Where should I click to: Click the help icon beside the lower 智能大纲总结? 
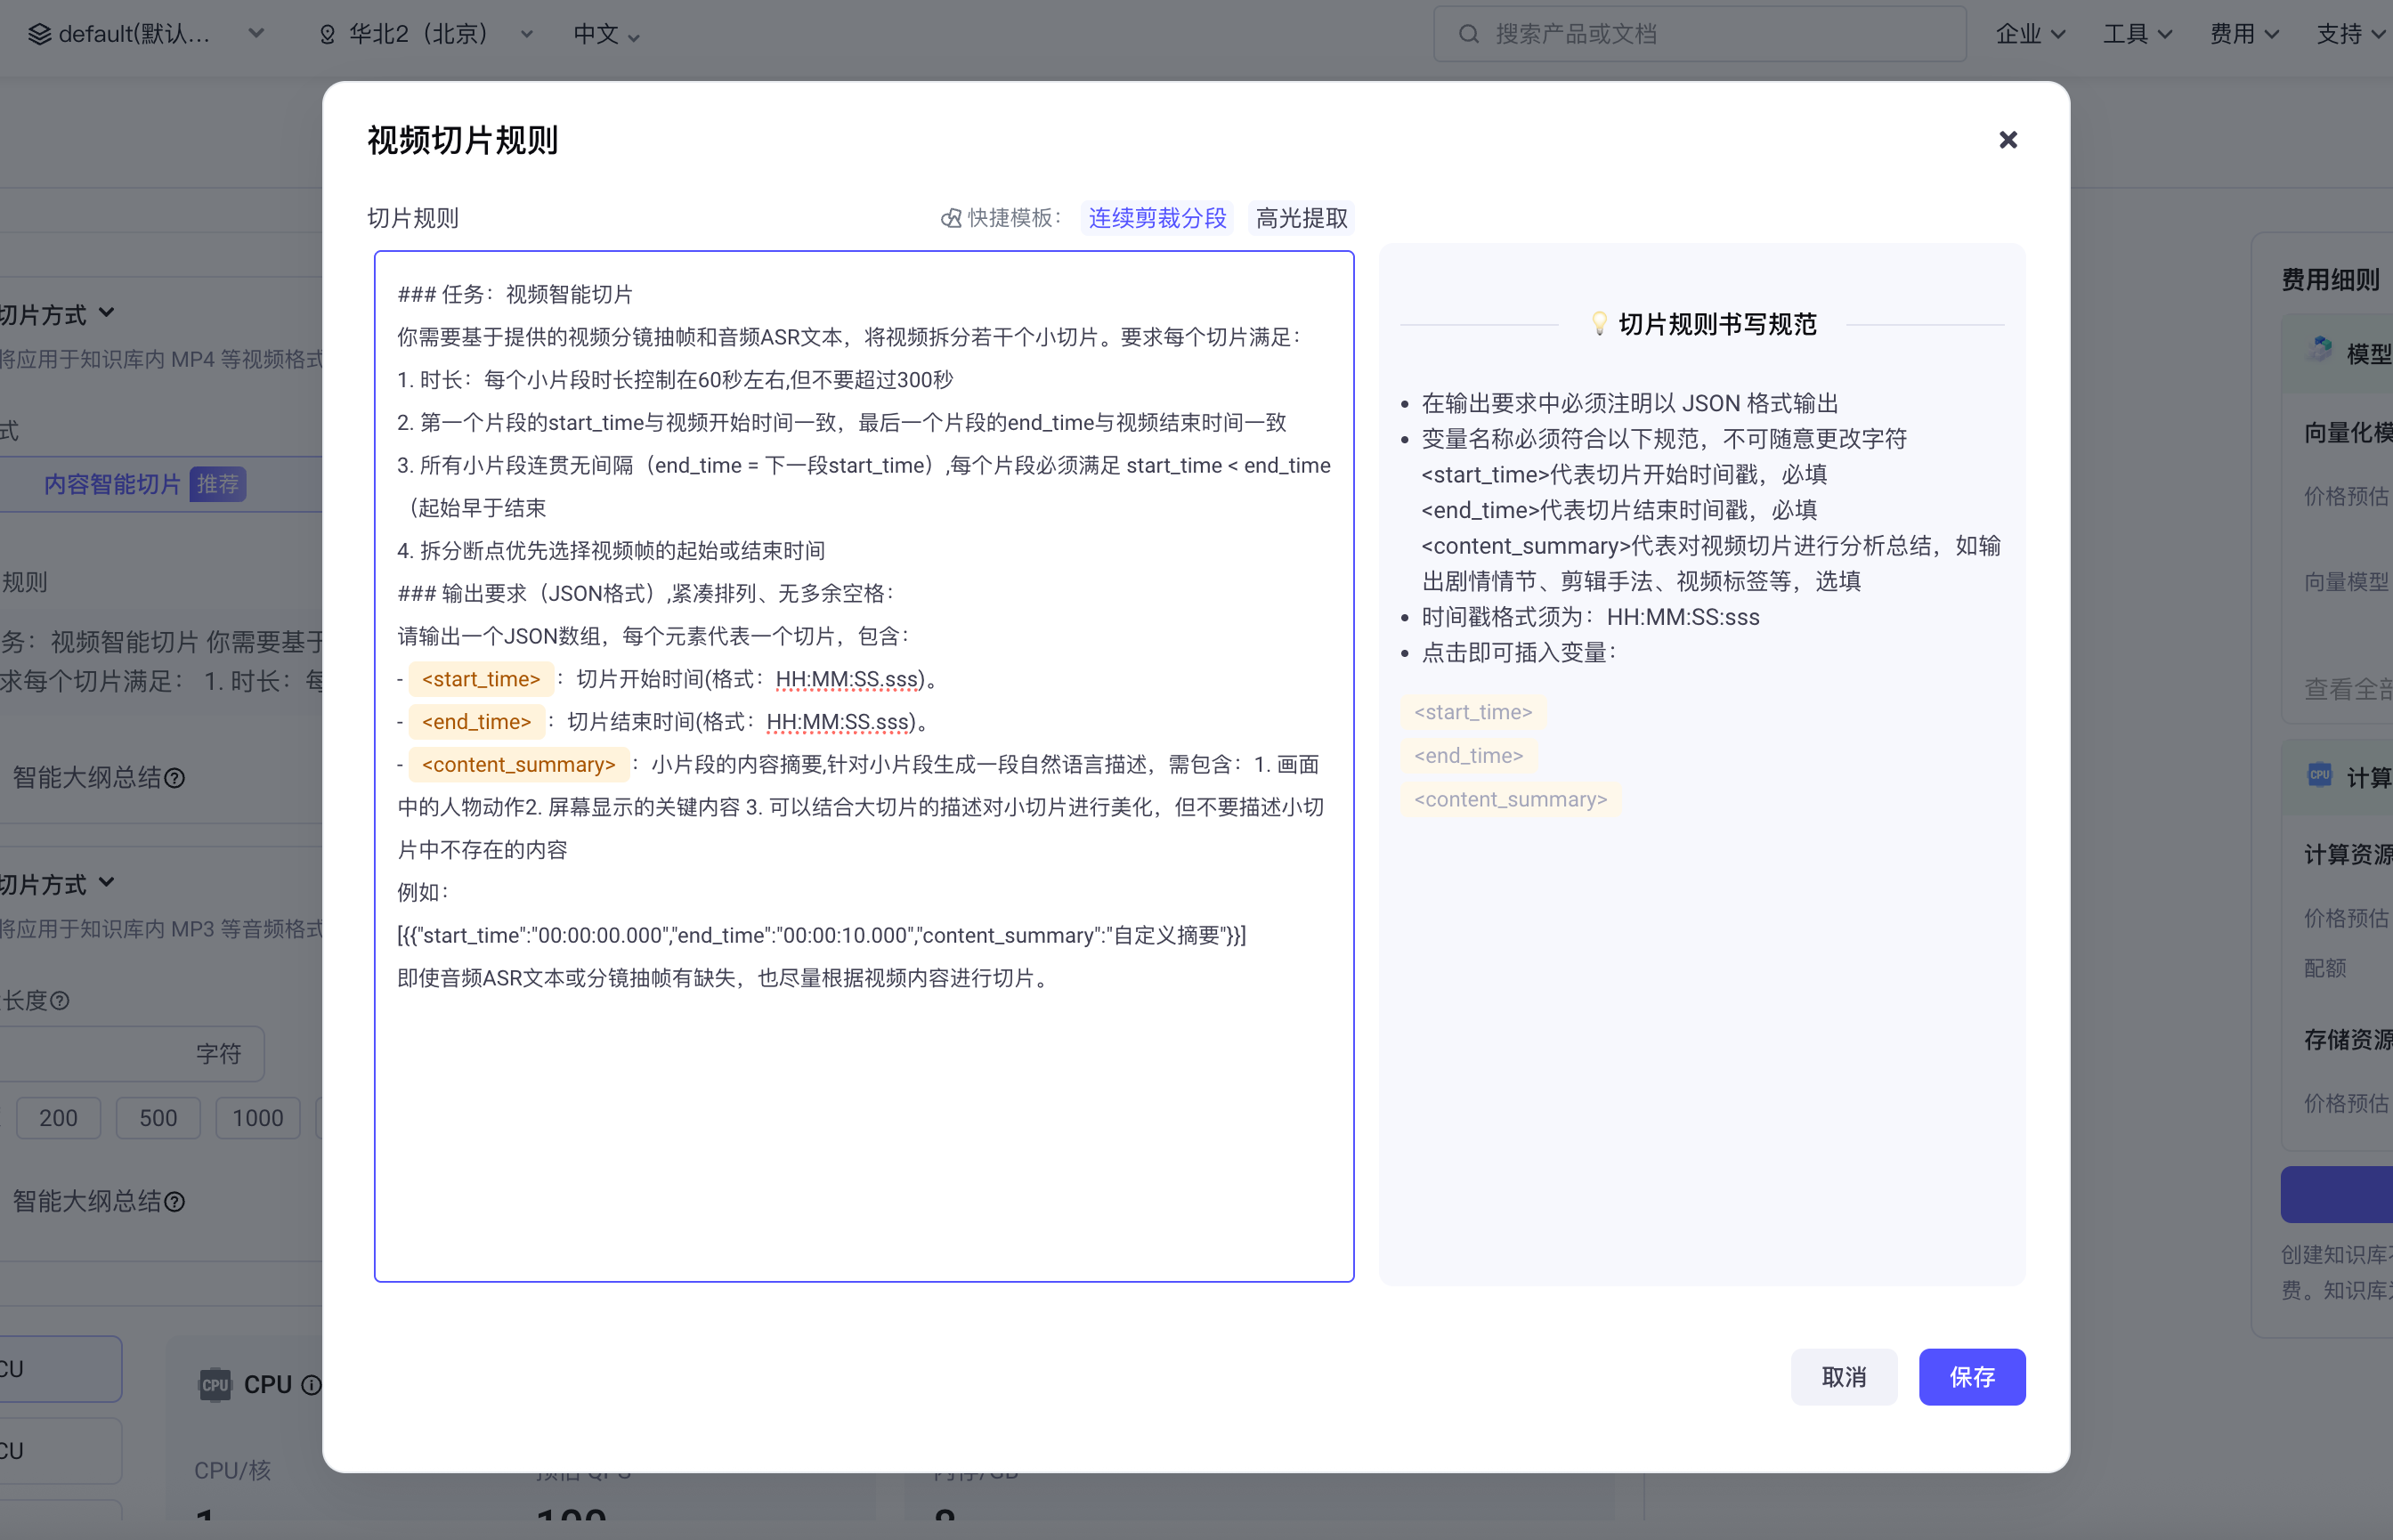click(x=174, y=1202)
